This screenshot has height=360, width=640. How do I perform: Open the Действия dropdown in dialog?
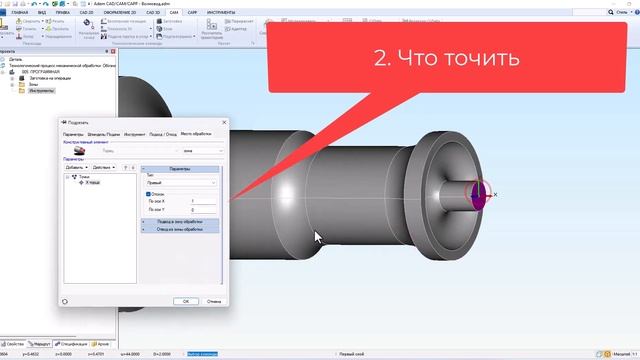click(x=103, y=167)
